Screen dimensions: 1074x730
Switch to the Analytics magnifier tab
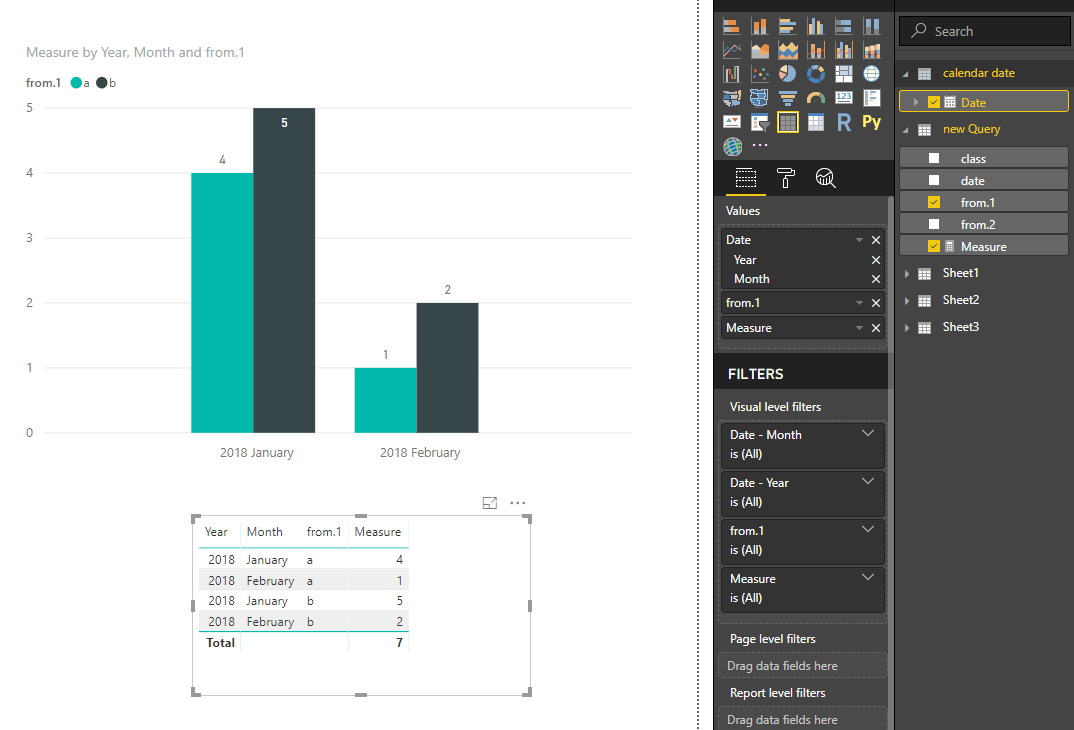825,178
